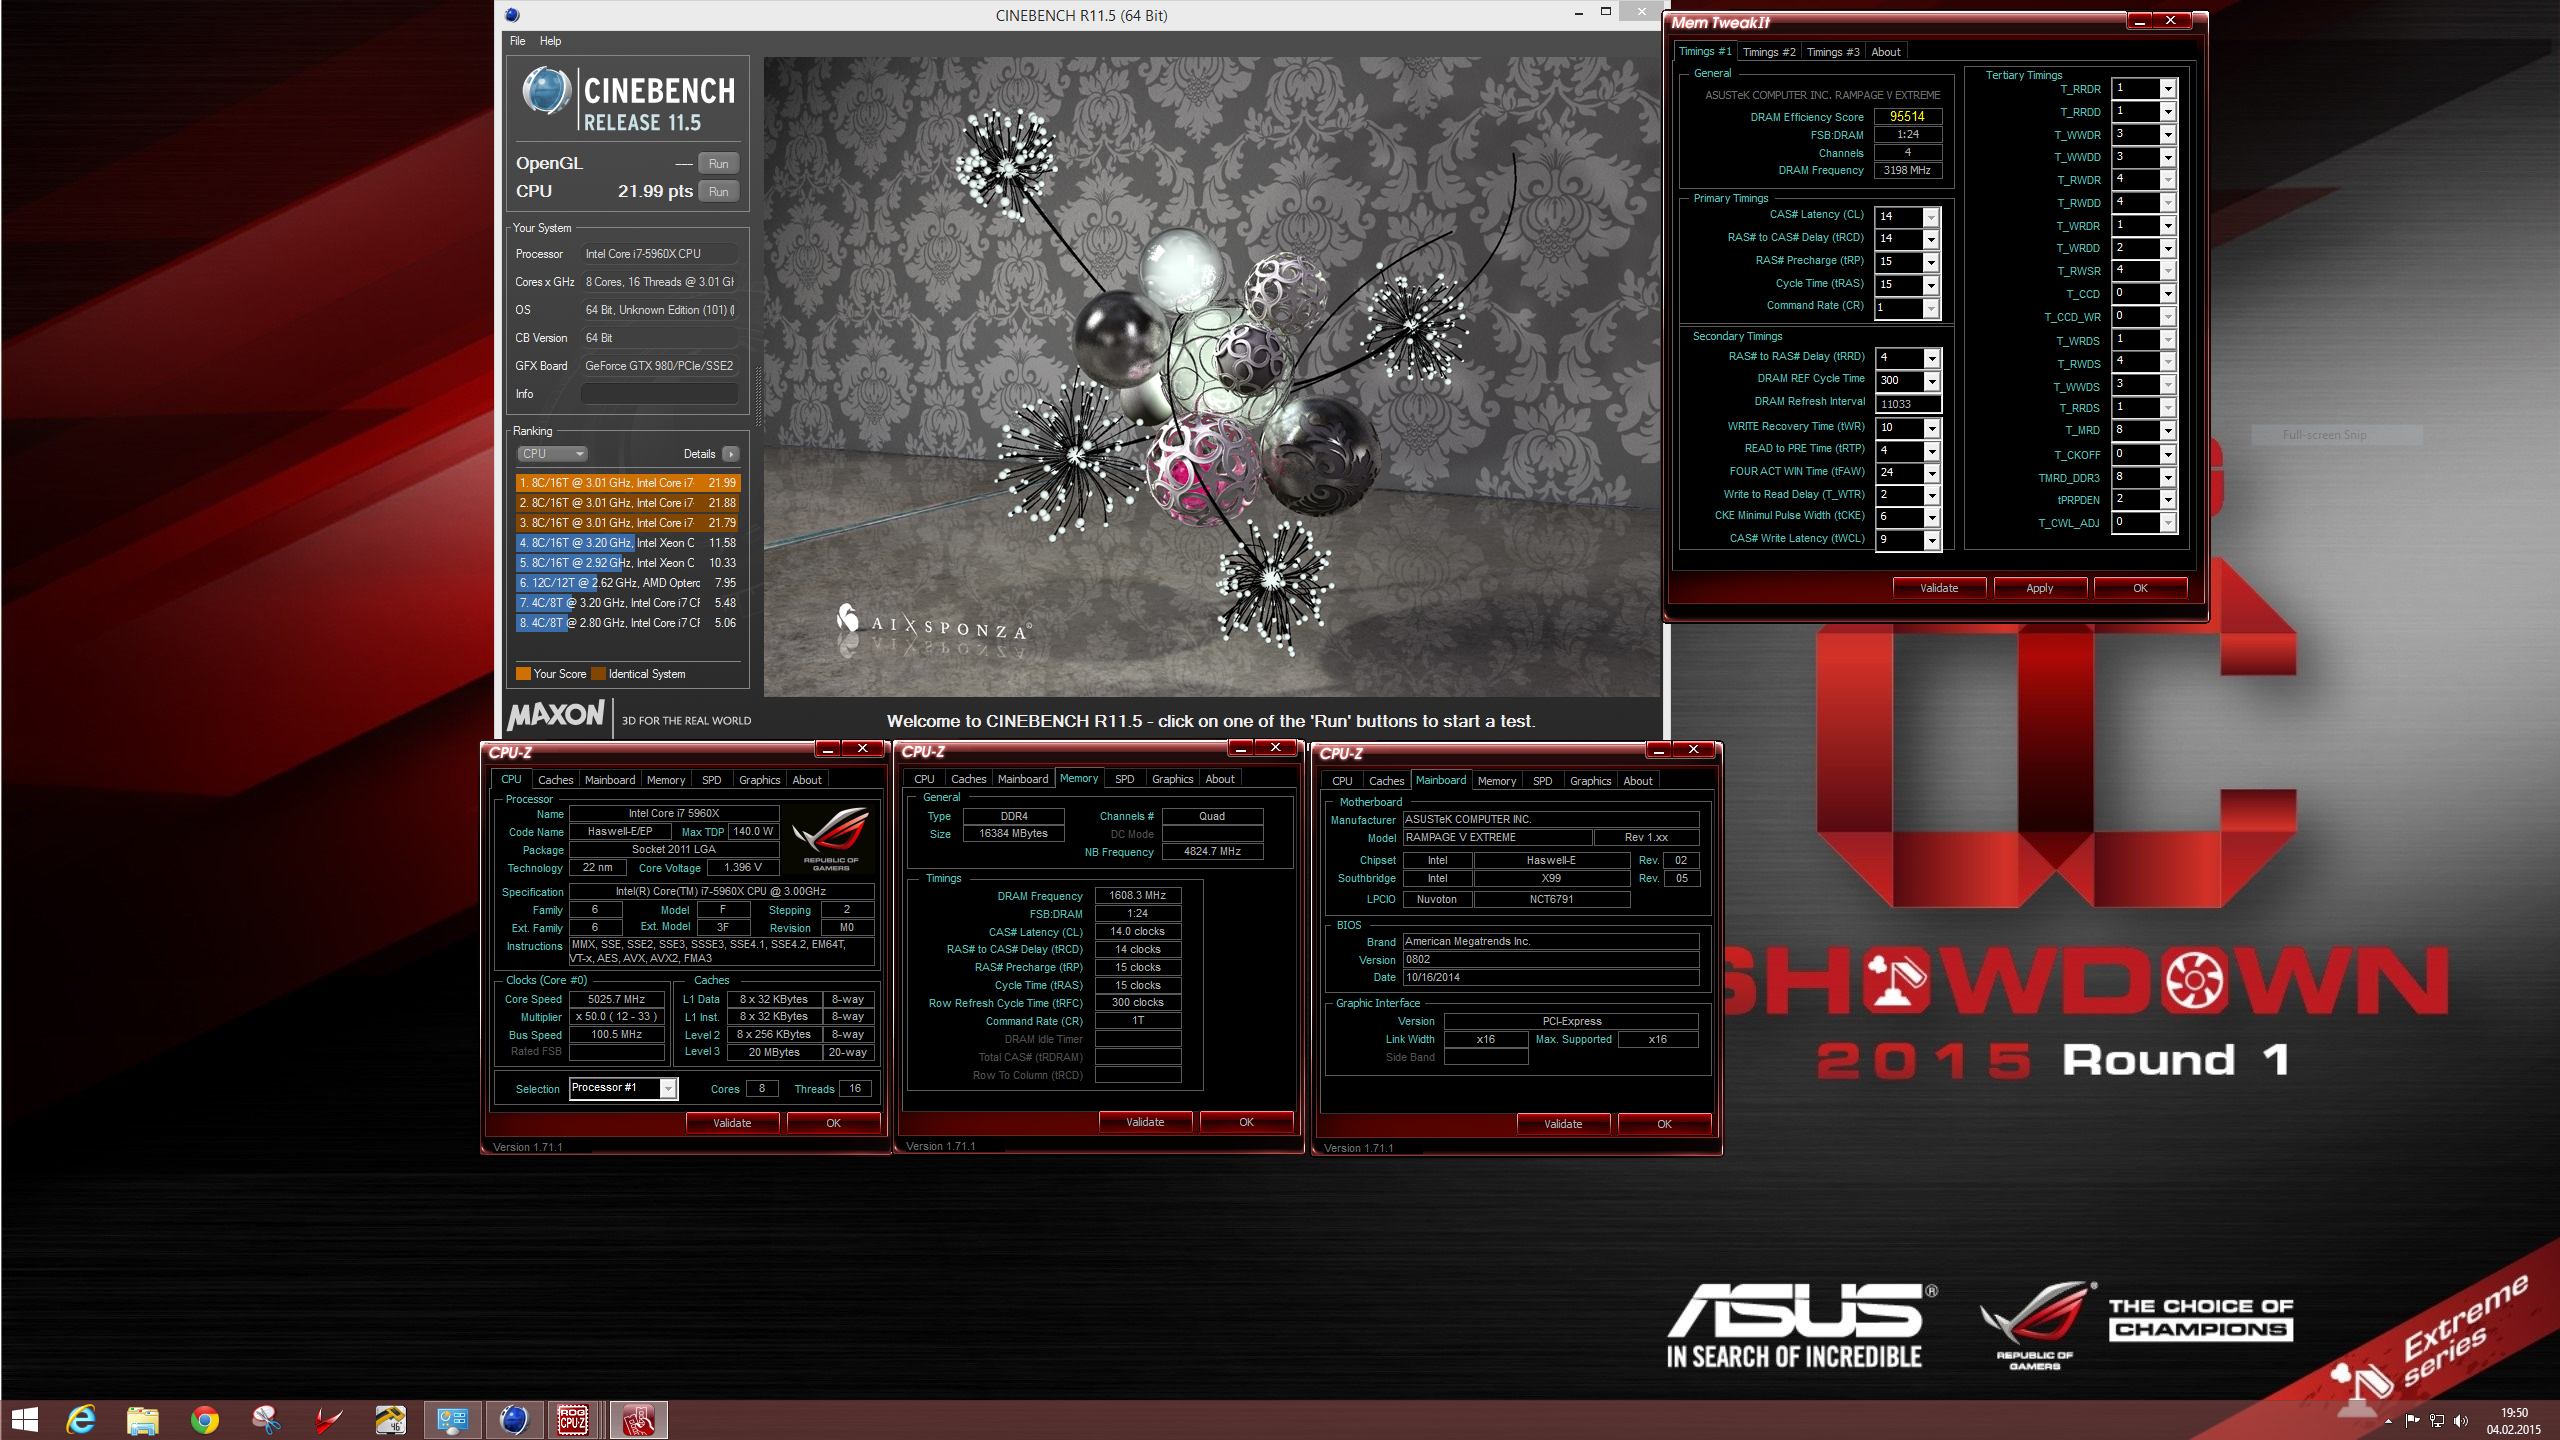Switch to ROG CPU-Z taskbar icon
Image resolution: width=2560 pixels, height=1440 pixels.
tap(574, 1419)
